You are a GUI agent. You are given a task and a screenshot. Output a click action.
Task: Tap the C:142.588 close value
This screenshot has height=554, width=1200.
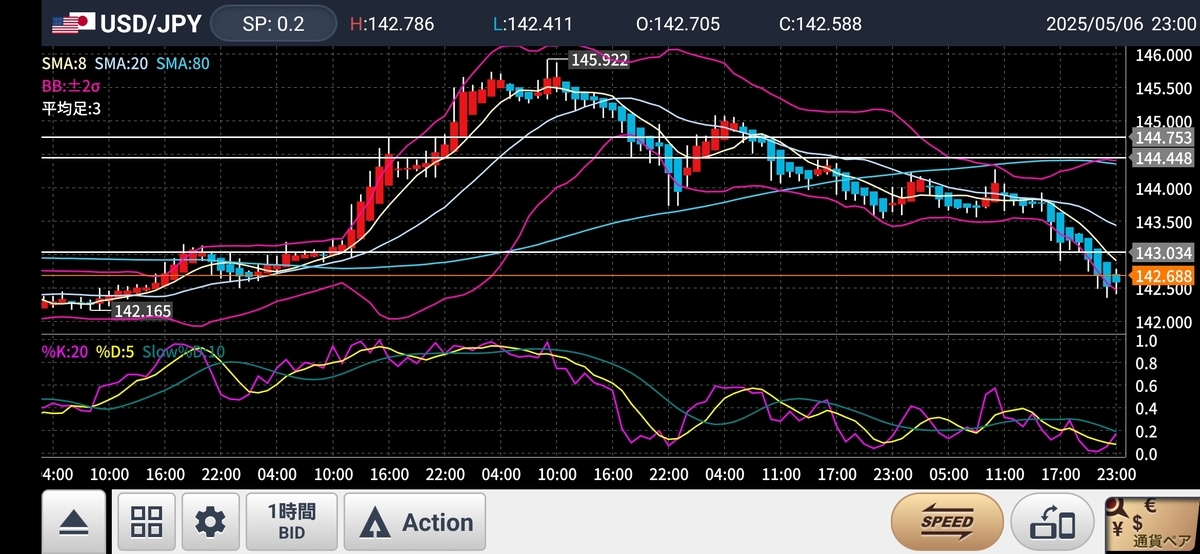pyautogui.click(x=820, y=23)
